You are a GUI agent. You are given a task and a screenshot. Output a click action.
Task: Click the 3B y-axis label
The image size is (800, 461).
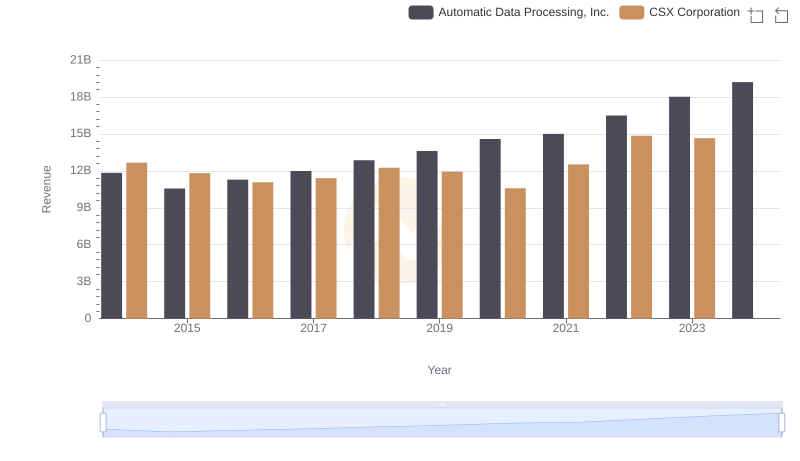pos(84,281)
